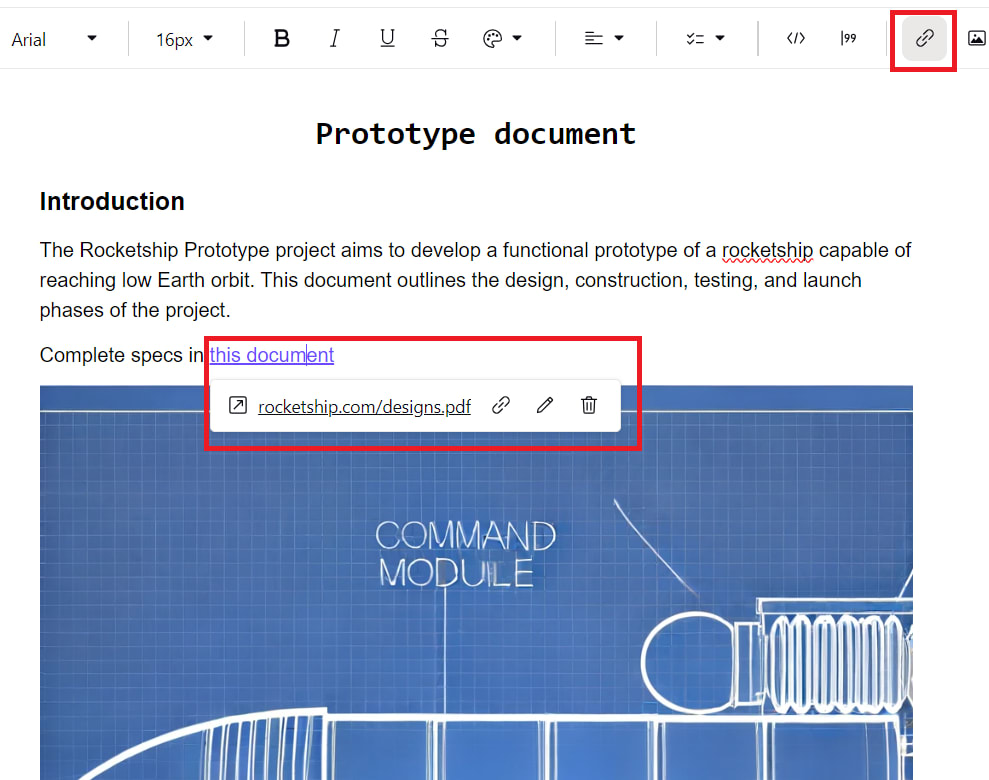Screen dimensions: 989x780
Task: Click the text alignment icon
Action: (594, 38)
